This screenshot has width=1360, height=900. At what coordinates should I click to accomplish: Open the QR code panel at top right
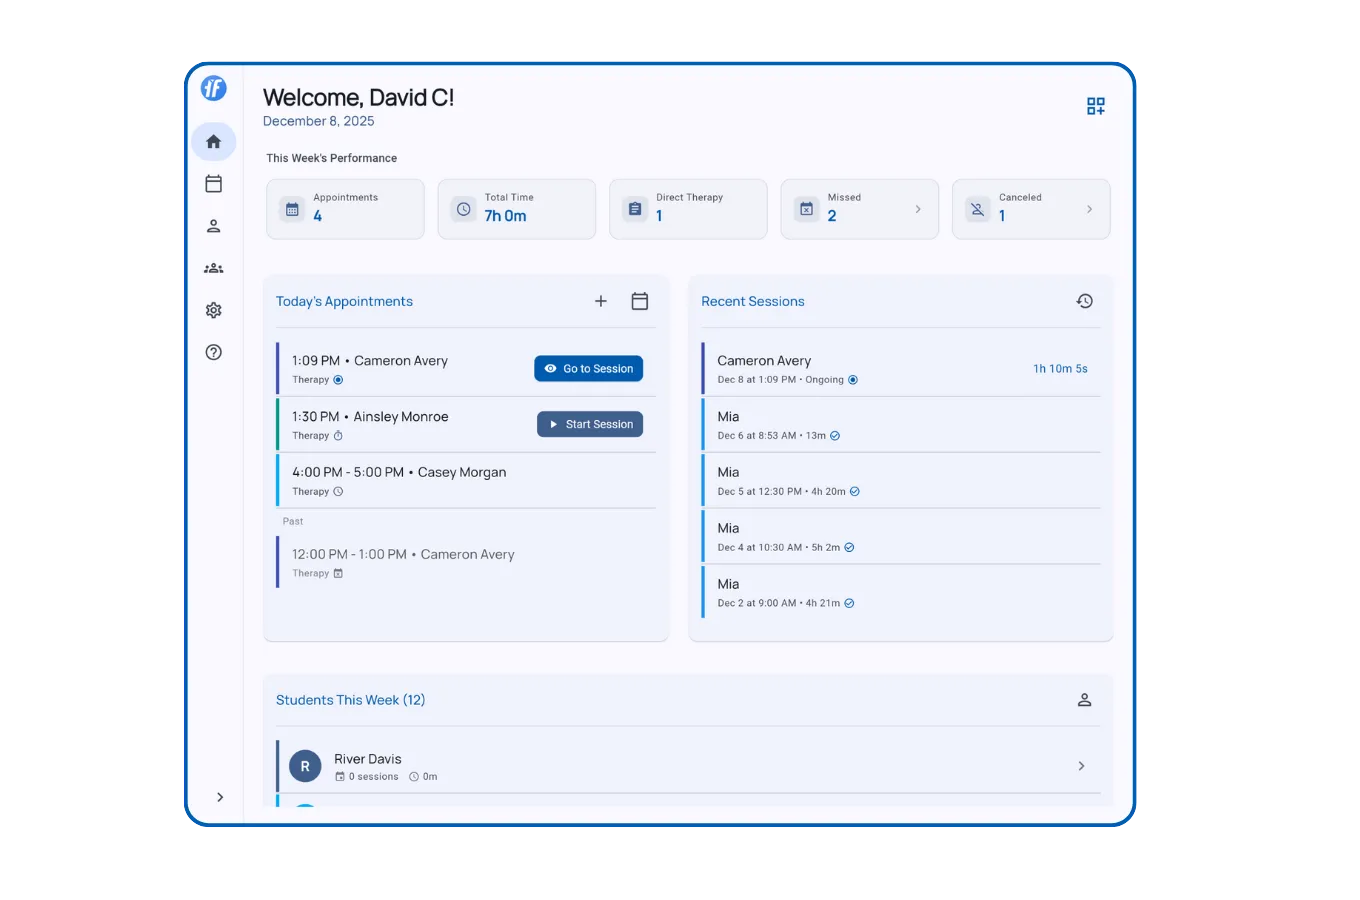[x=1095, y=106]
